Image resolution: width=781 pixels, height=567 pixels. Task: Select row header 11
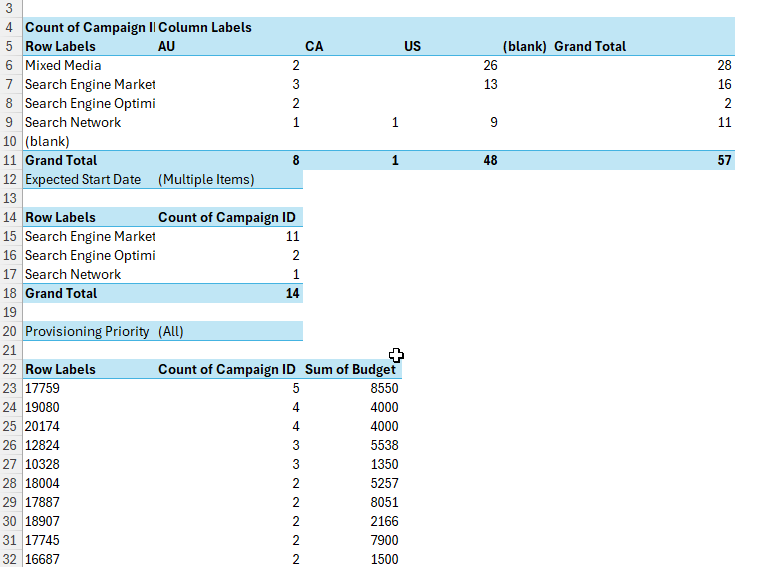9,160
